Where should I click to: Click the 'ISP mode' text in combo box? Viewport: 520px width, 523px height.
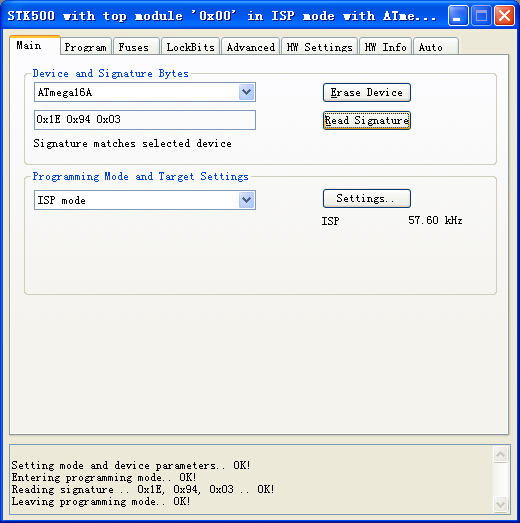coord(61,200)
